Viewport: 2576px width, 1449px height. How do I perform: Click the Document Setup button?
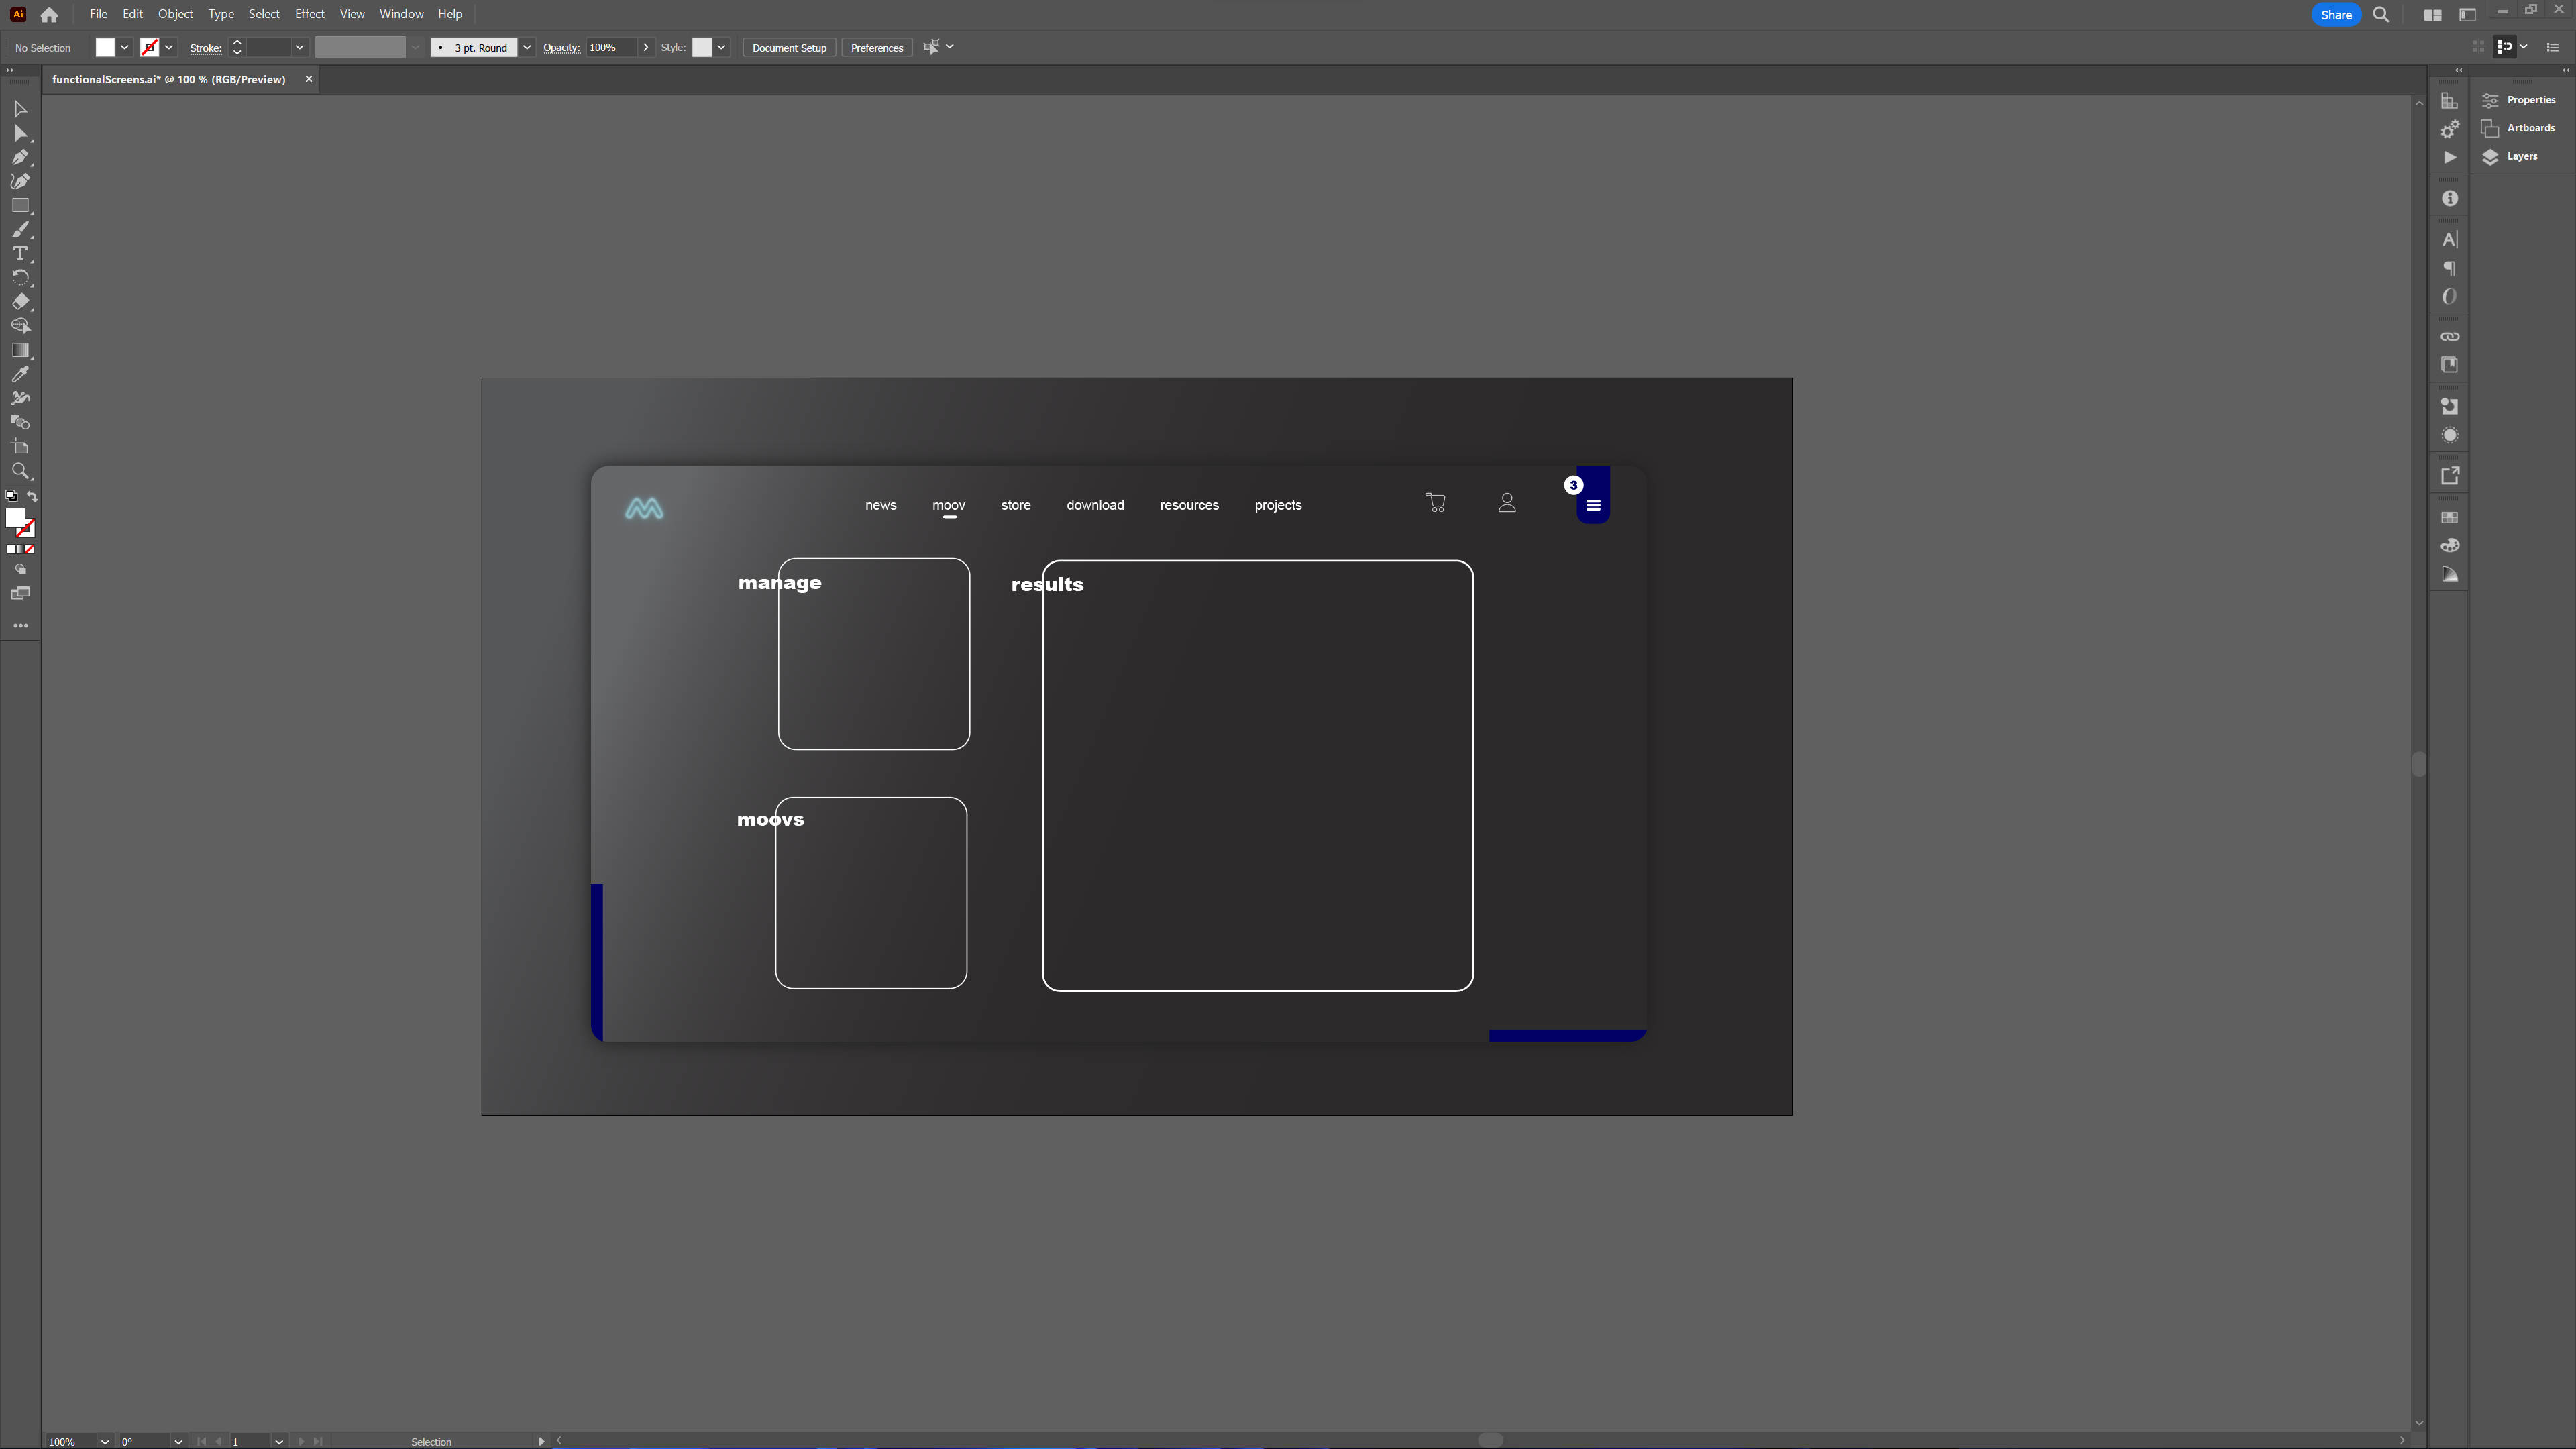(789, 47)
